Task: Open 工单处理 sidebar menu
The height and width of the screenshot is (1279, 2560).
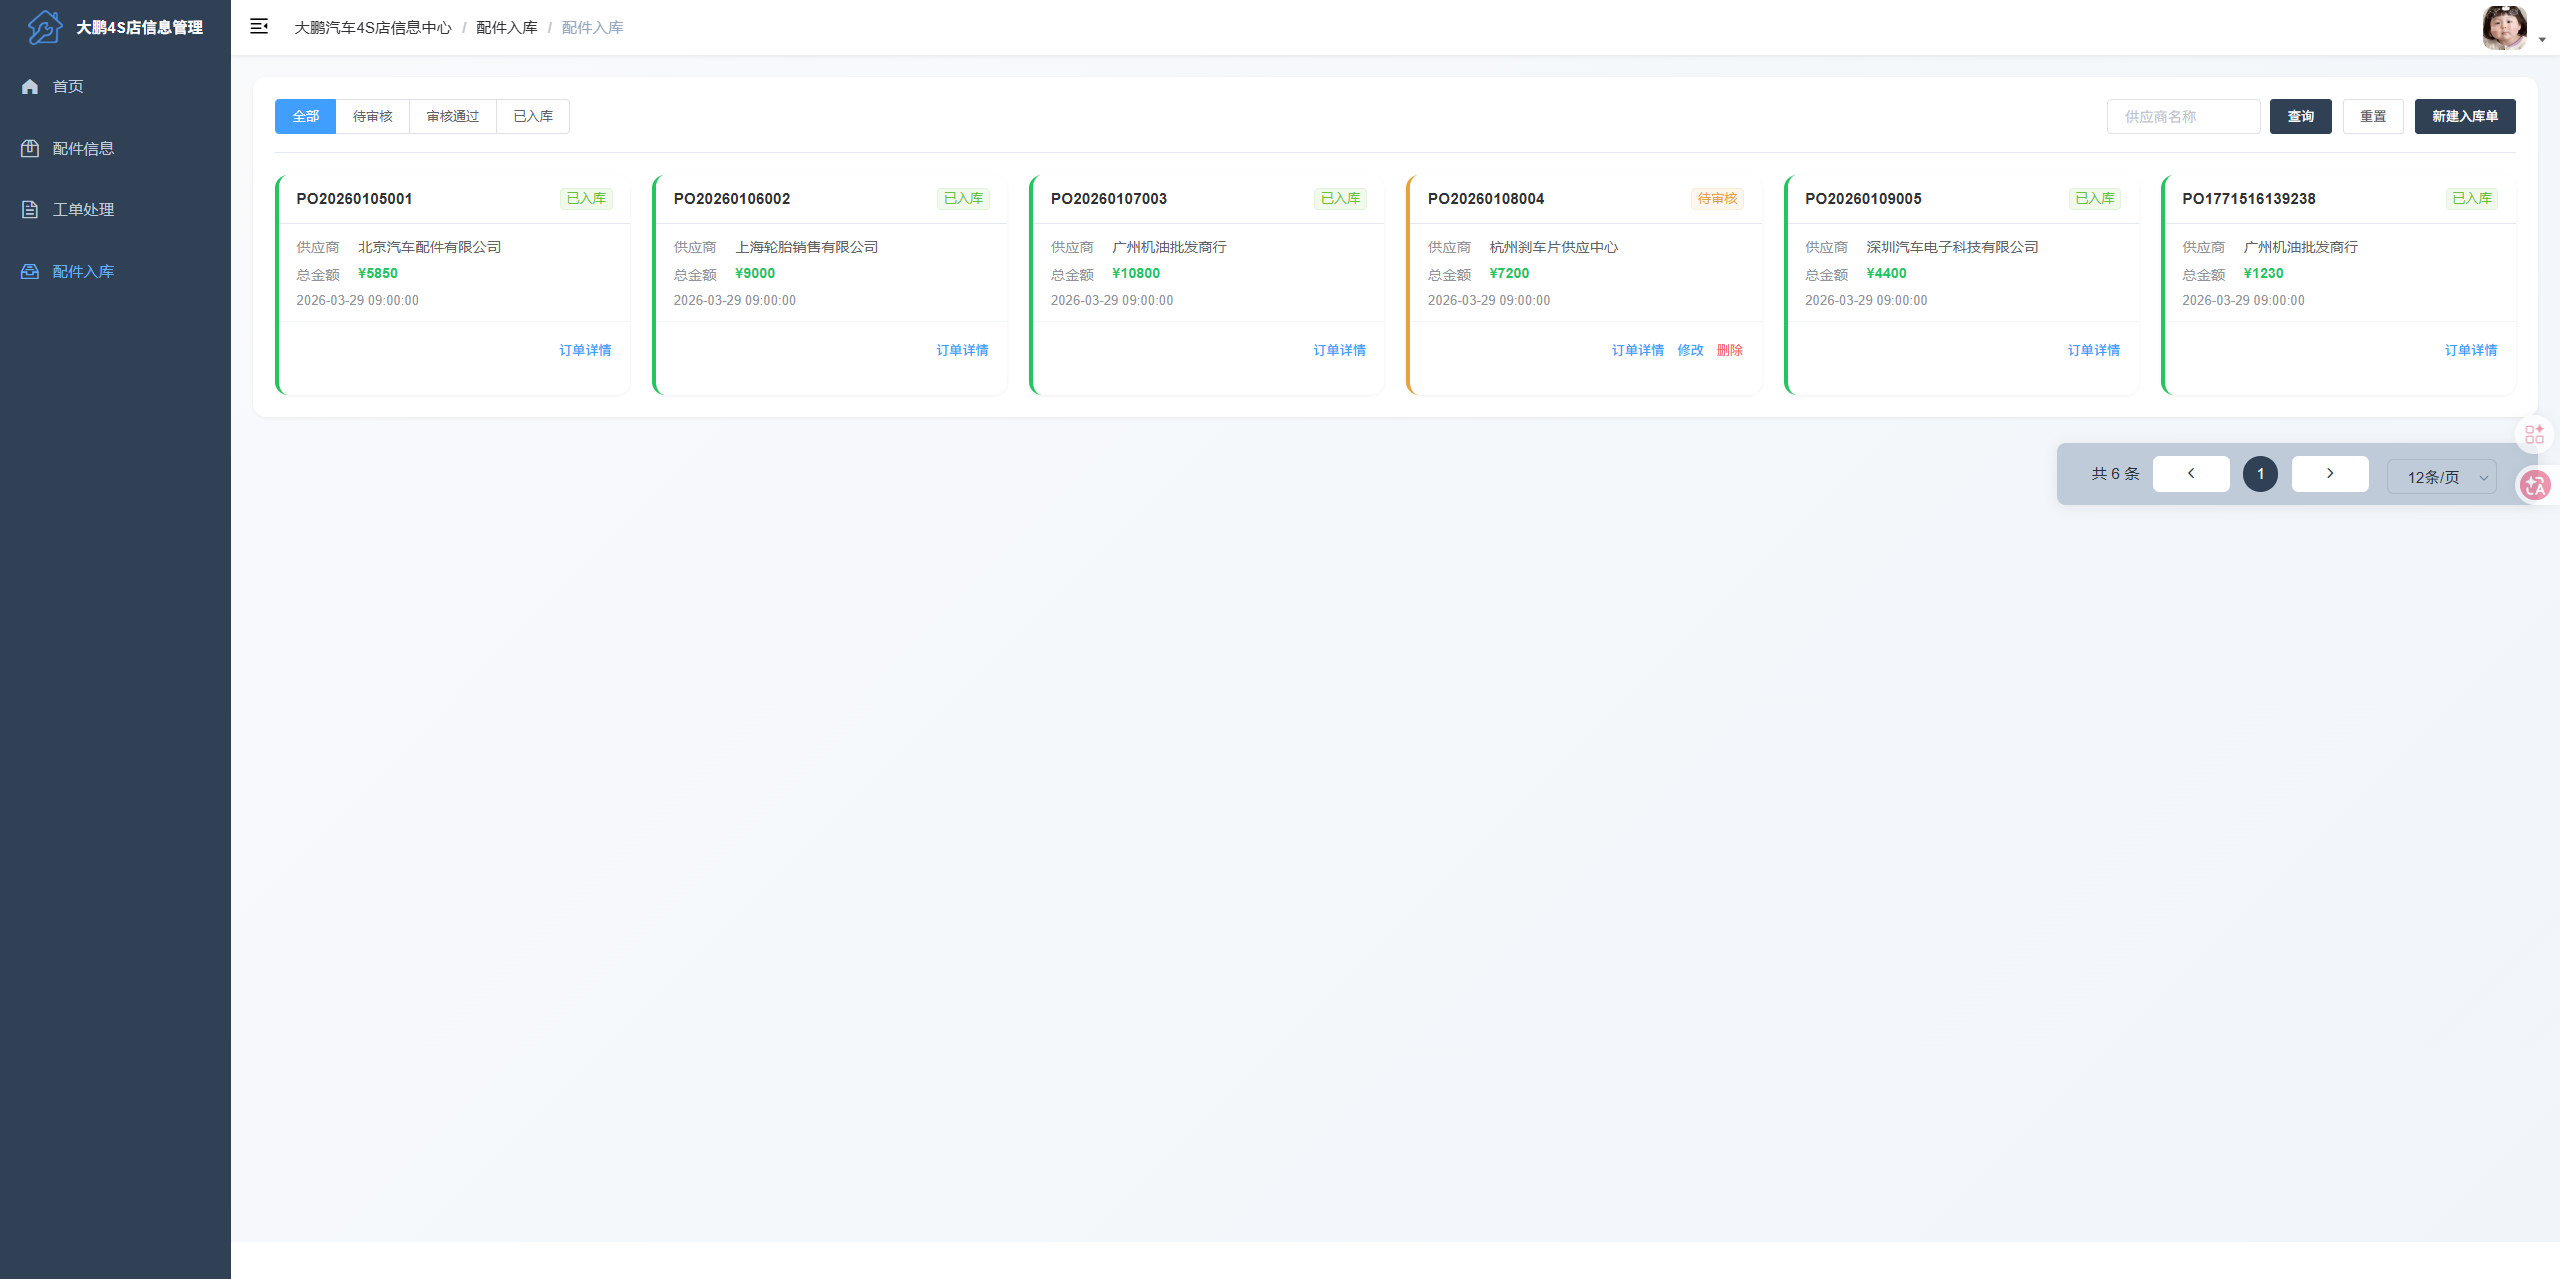Action: pyautogui.click(x=115, y=210)
